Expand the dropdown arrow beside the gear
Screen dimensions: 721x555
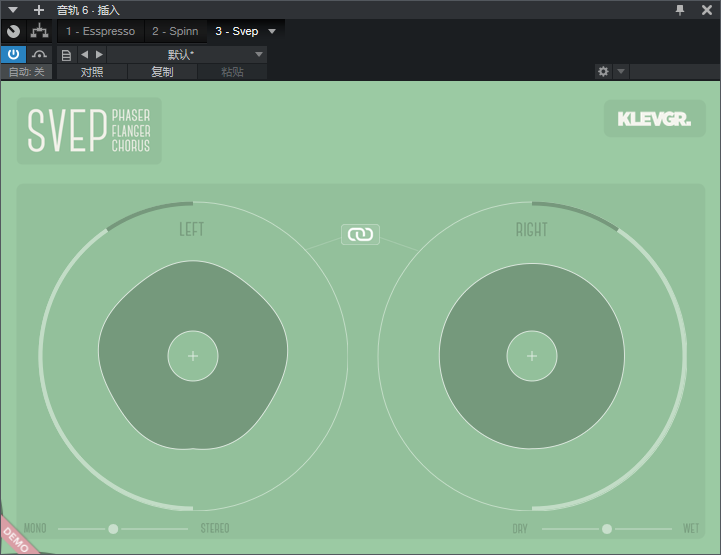pos(621,71)
